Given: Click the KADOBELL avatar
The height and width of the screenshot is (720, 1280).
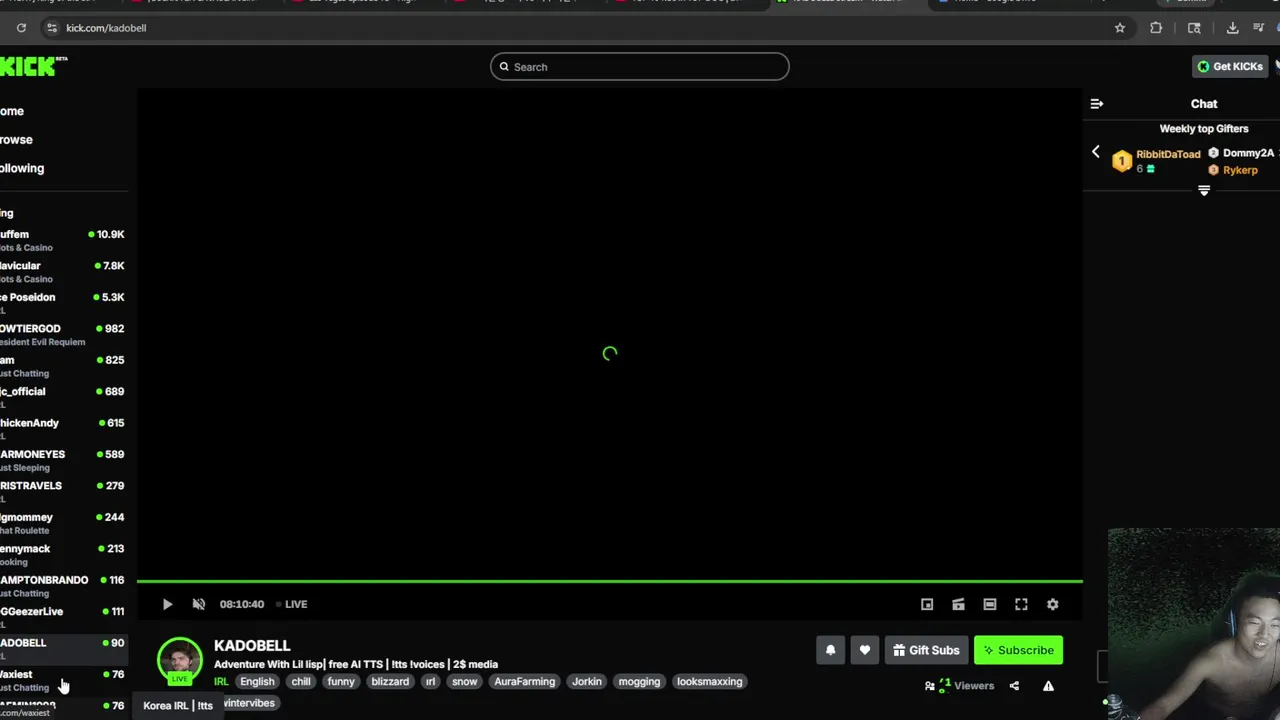Looking at the screenshot, I should point(180,660).
